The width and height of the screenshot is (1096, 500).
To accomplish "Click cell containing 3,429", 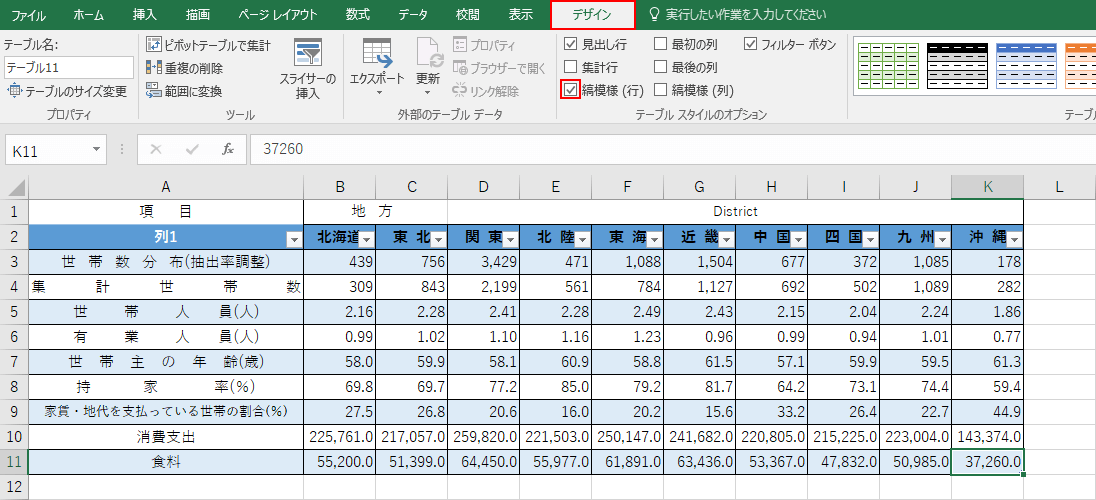I will tap(484, 262).
